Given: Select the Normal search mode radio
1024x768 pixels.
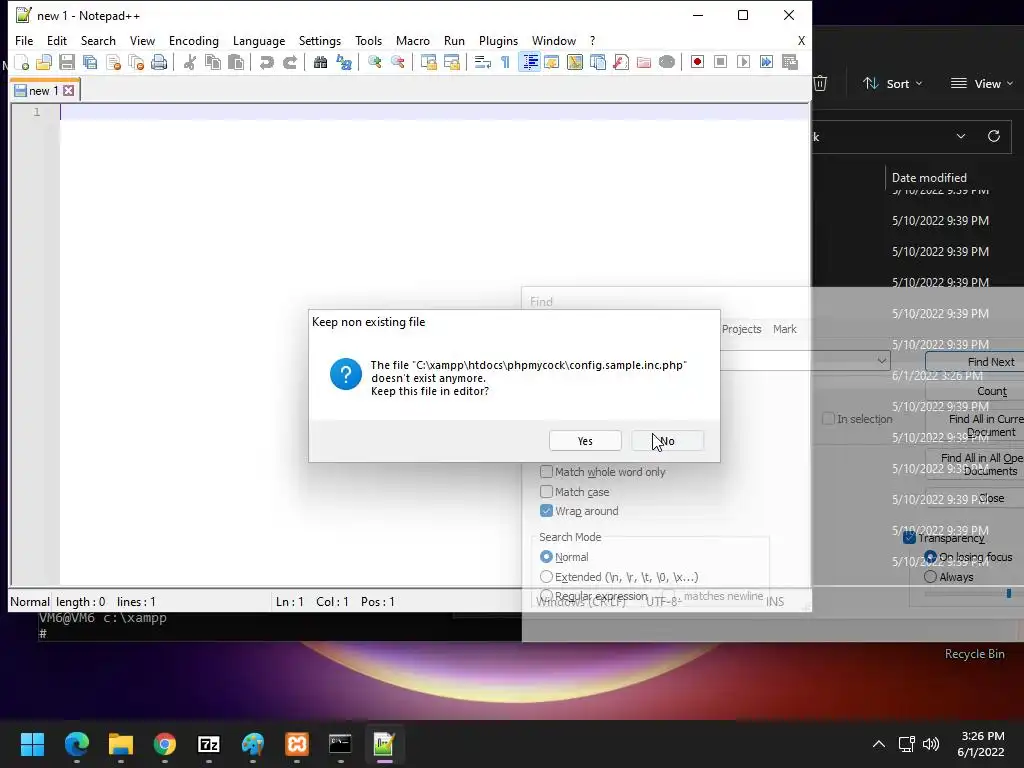Looking at the screenshot, I should tap(547, 557).
